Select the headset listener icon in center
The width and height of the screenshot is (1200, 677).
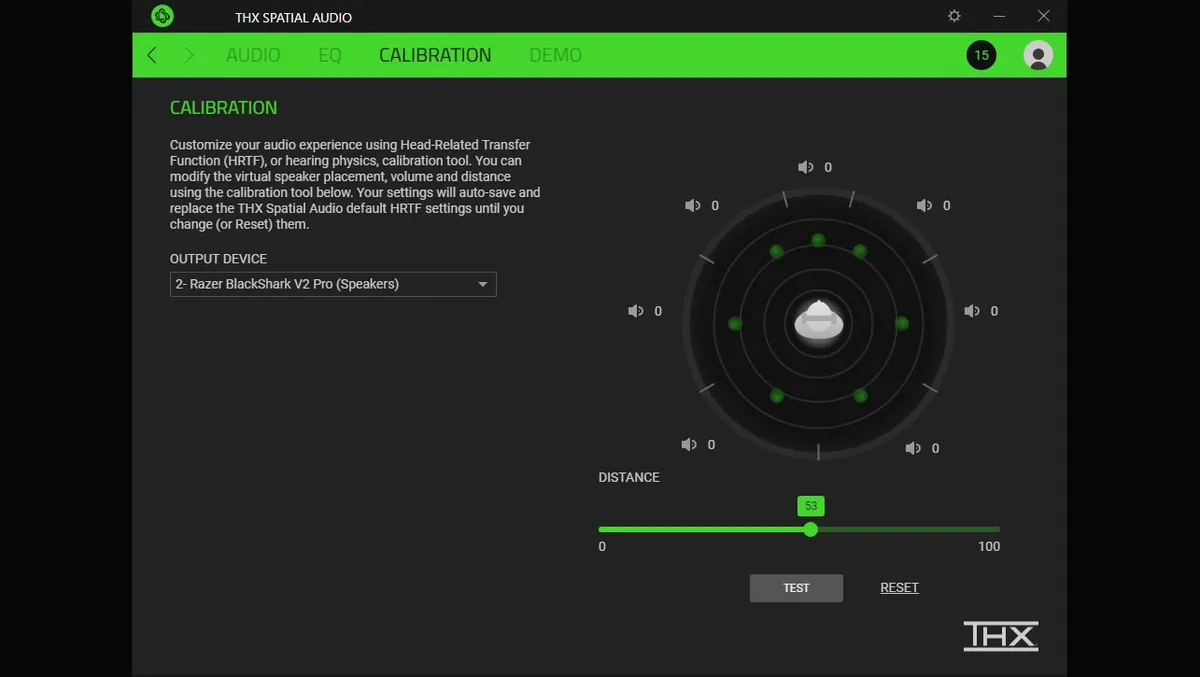tap(819, 322)
